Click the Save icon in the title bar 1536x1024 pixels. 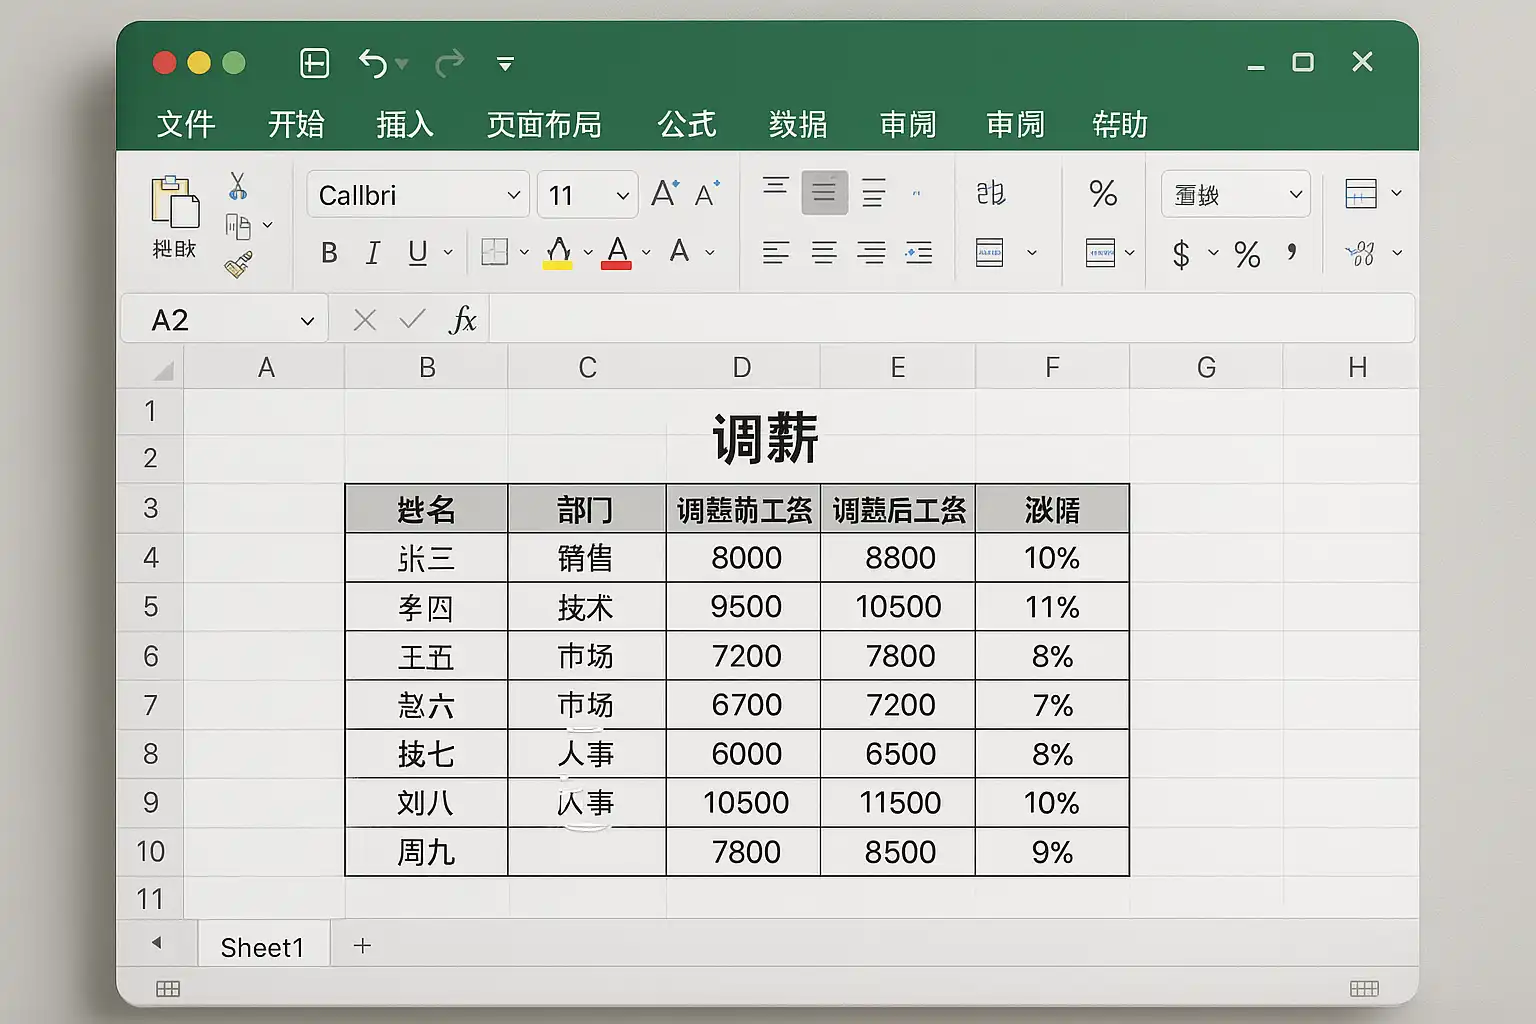click(x=315, y=63)
